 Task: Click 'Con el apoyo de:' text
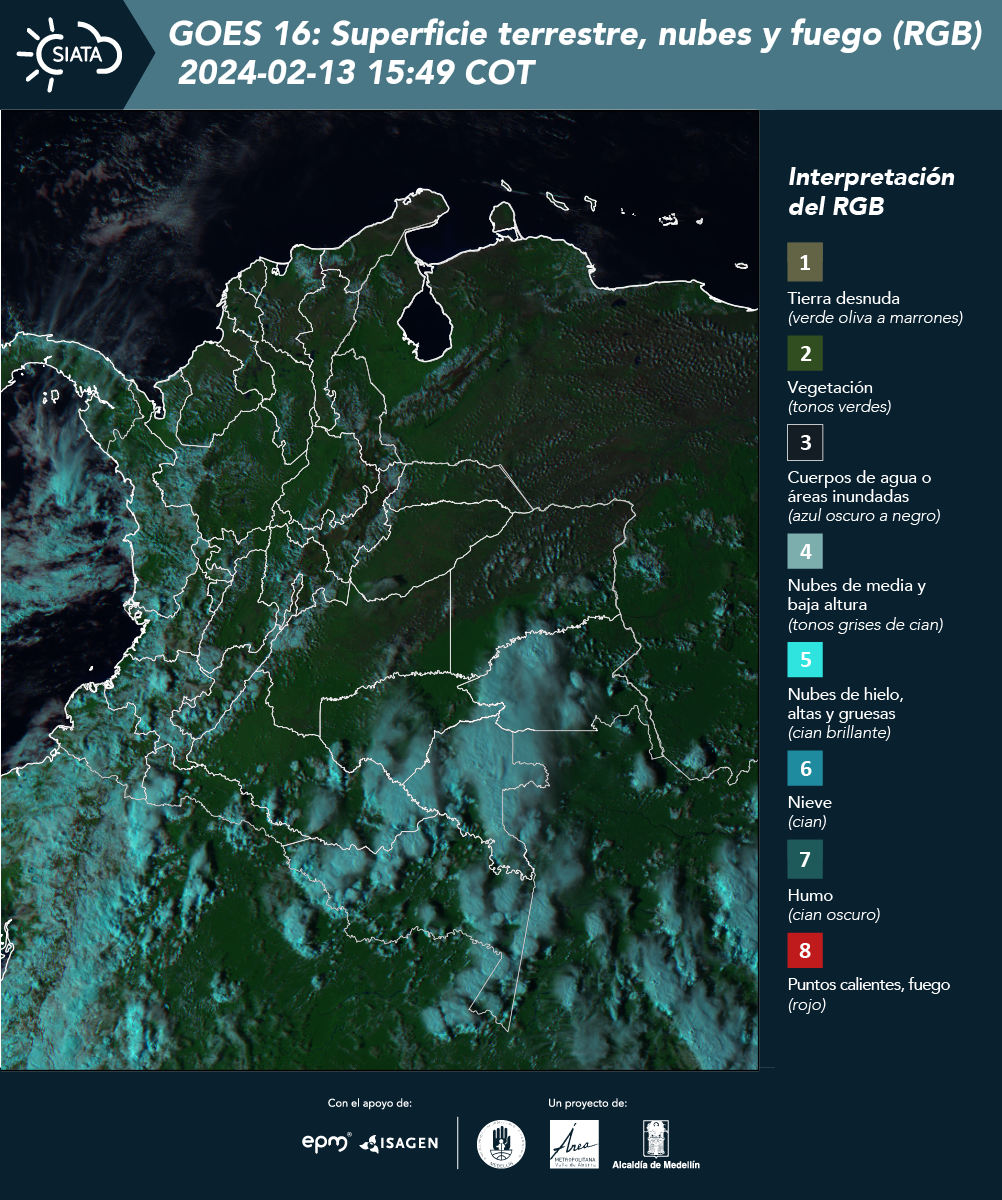[370, 1103]
